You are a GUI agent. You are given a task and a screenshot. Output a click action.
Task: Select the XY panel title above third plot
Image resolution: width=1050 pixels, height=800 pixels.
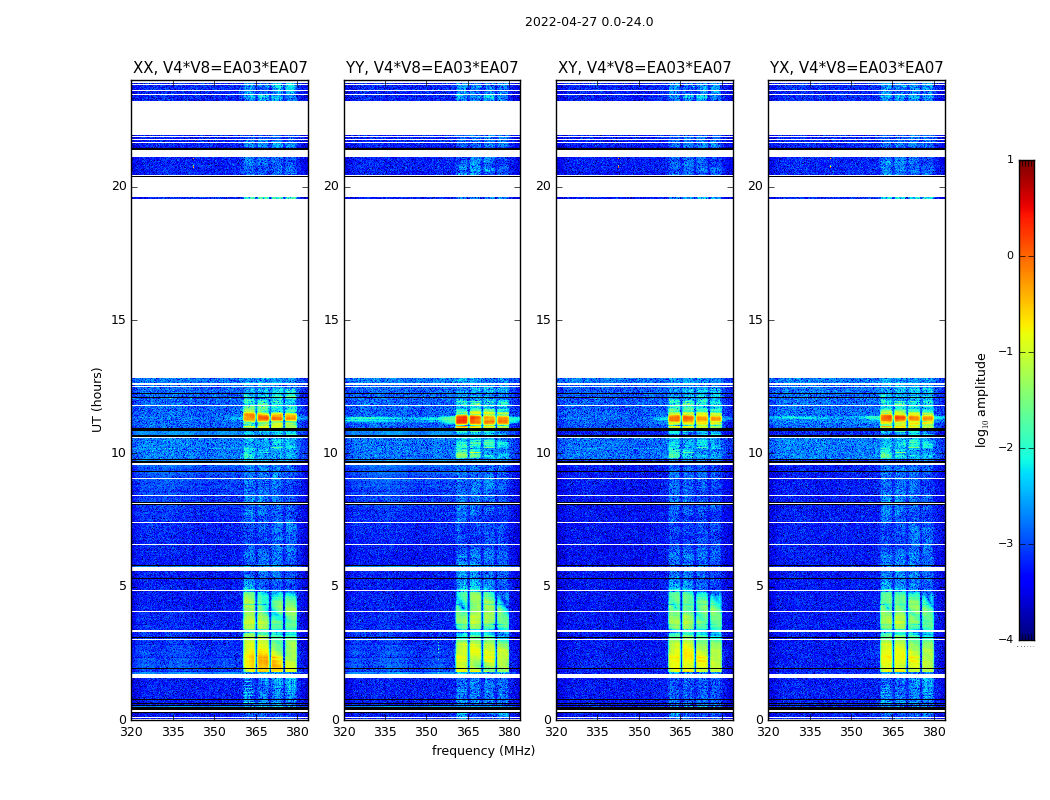pyautogui.click(x=644, y=68)
